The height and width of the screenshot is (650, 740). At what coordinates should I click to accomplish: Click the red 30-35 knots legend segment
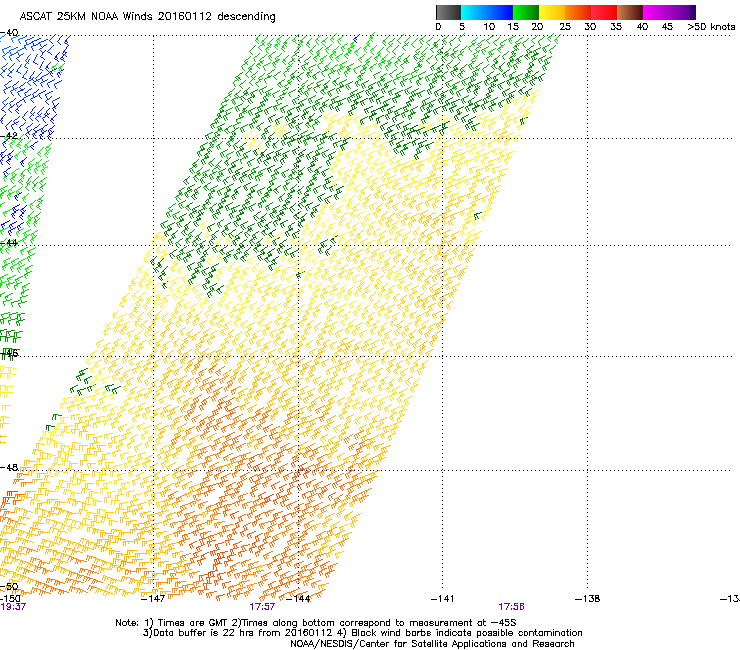[604, 12]
